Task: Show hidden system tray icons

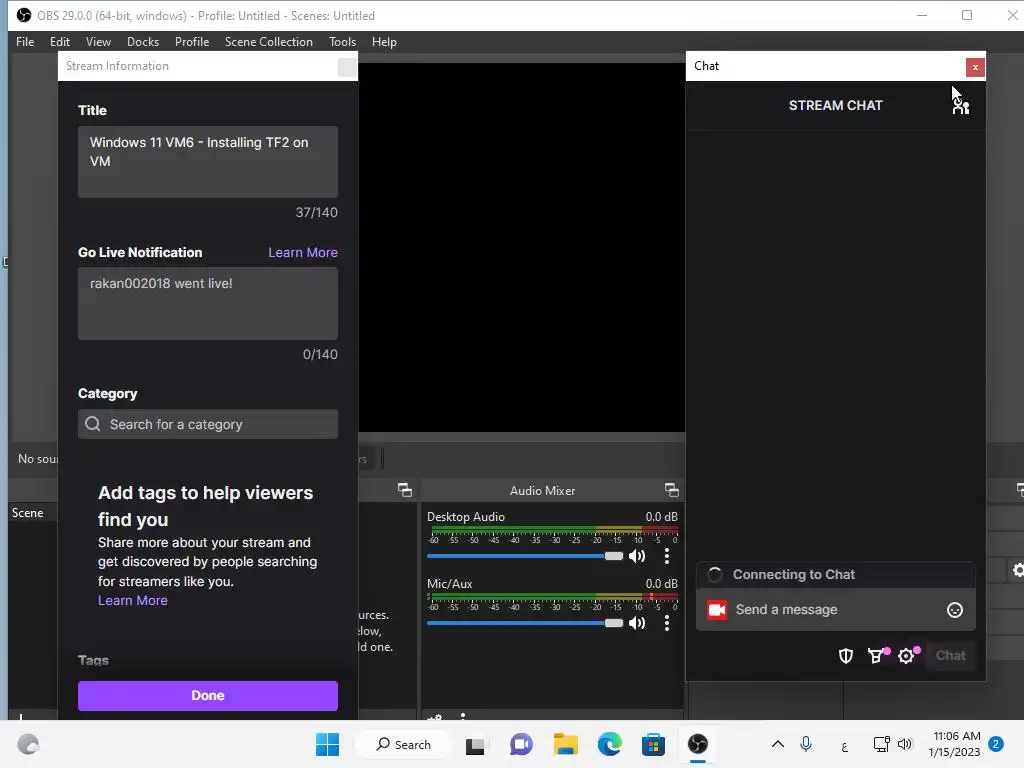Action: [x=777, y=744]
